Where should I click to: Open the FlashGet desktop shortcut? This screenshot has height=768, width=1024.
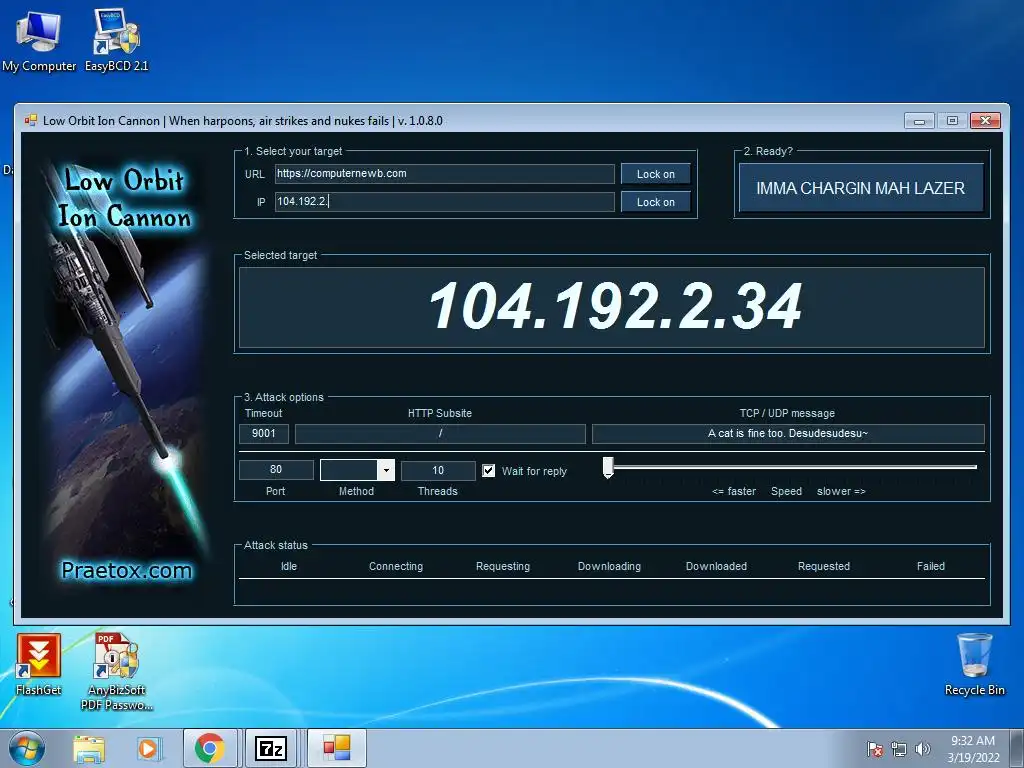point(39,664)
